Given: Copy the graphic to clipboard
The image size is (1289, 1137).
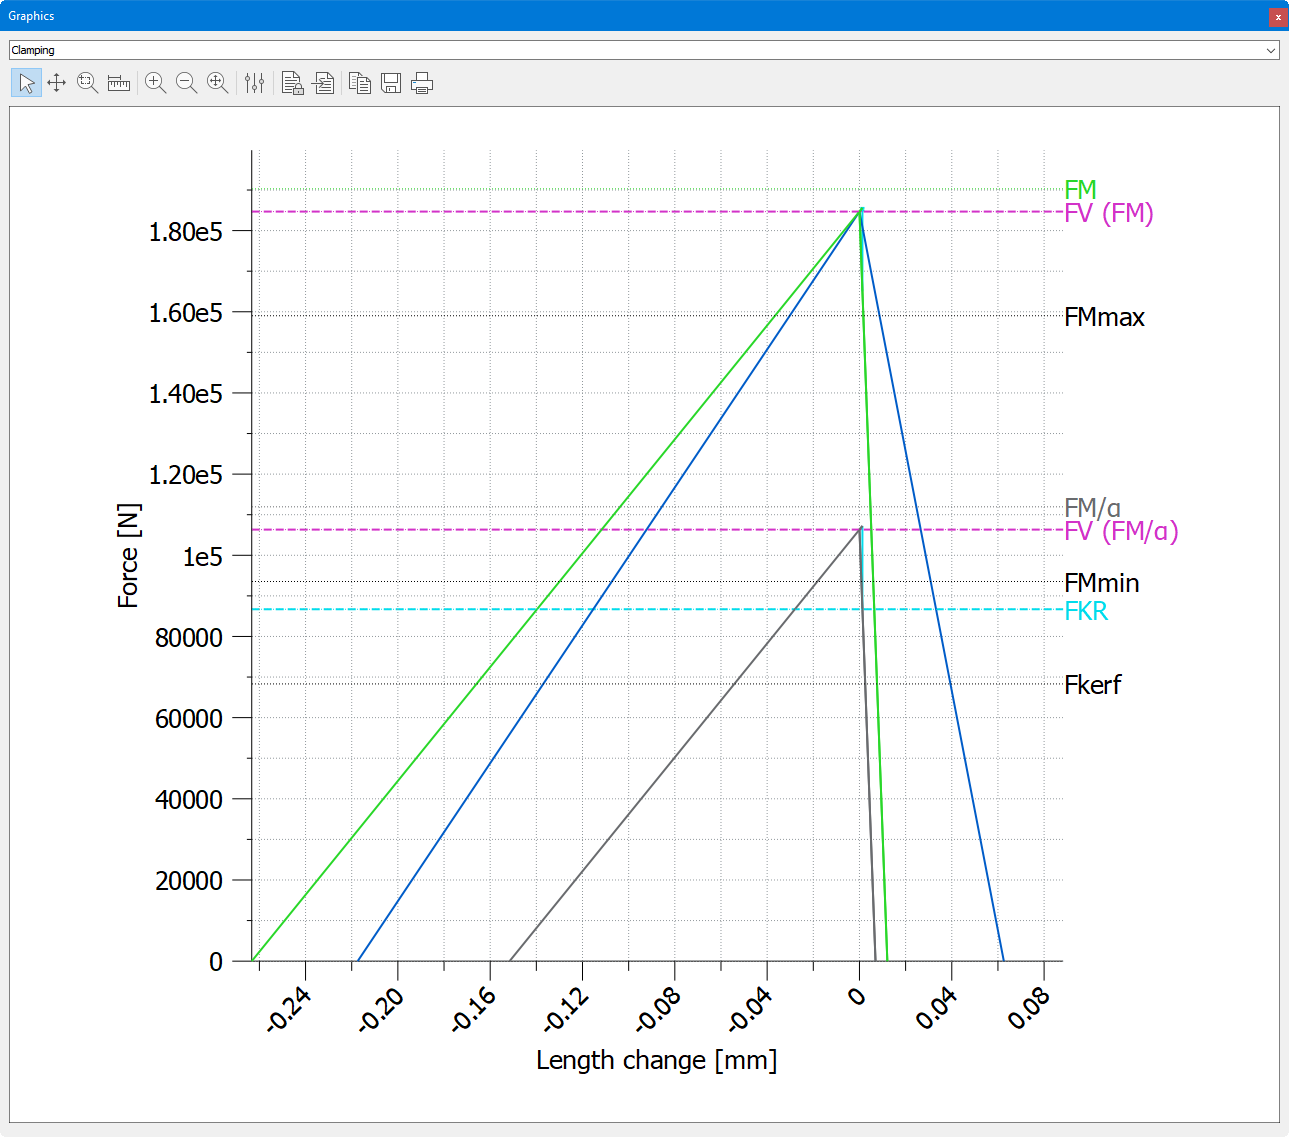Looking at the screenshot, I should point(360,83).
